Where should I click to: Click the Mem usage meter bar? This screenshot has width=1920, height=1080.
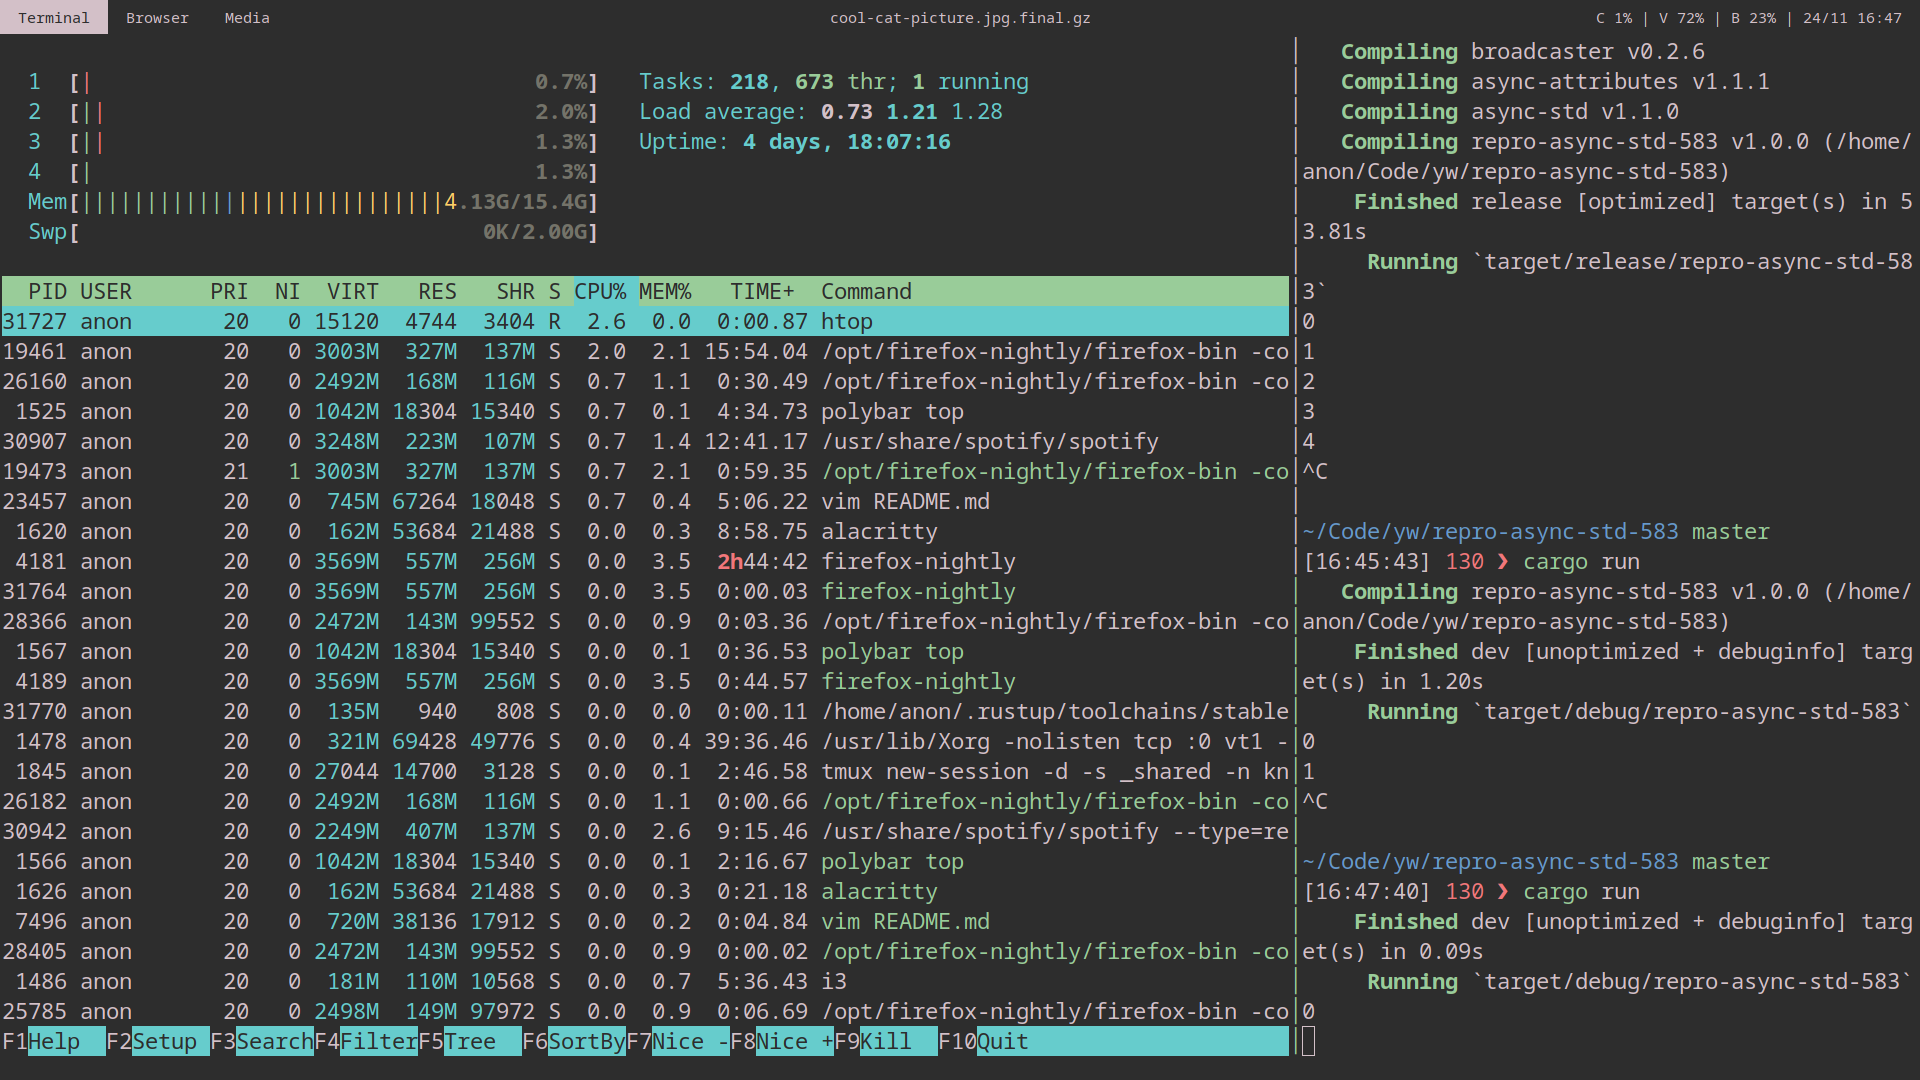[x=300, y=201]
